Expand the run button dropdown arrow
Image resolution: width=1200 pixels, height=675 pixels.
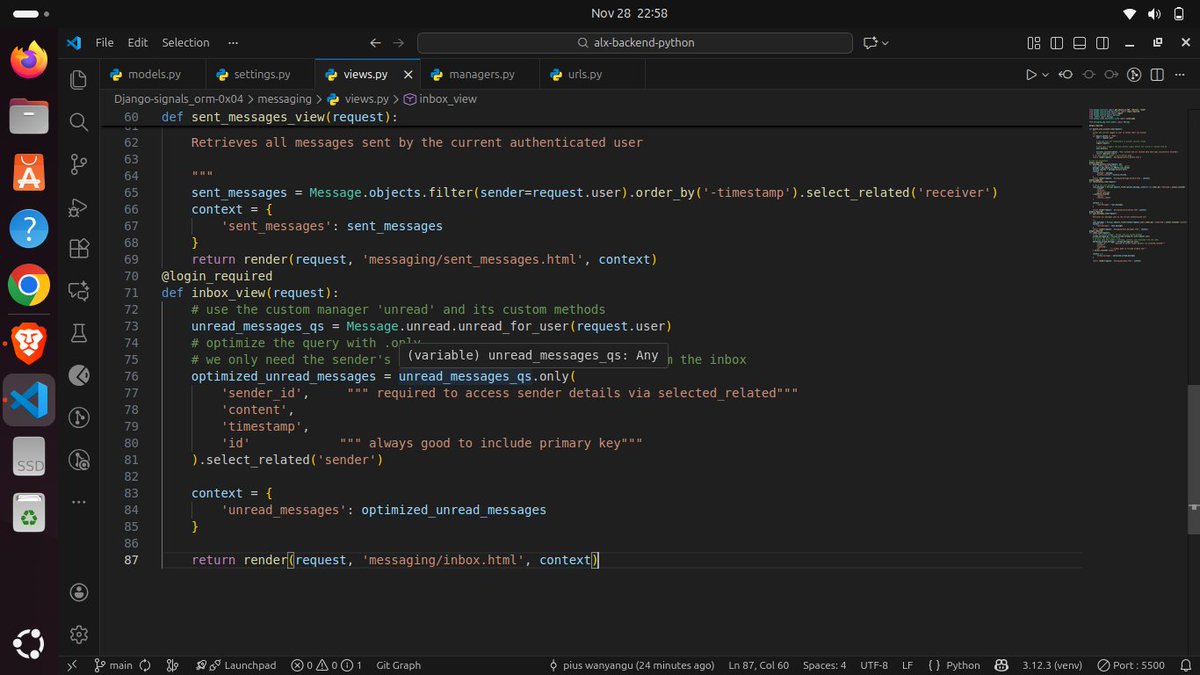[1046, 75]
